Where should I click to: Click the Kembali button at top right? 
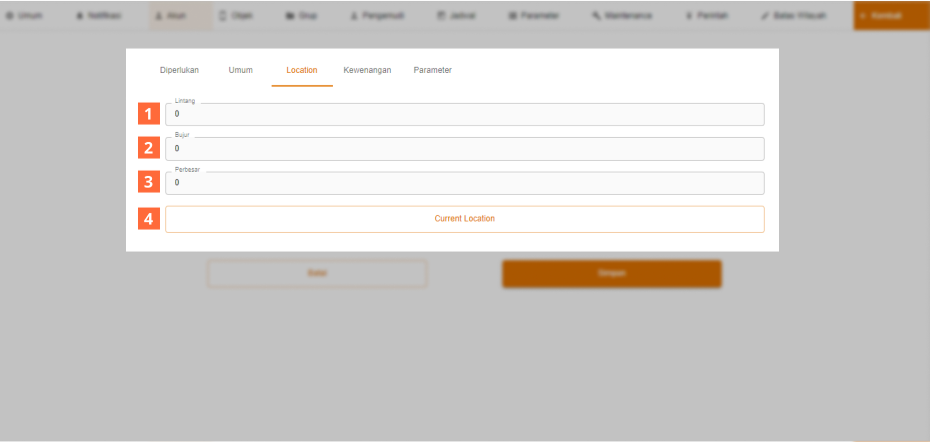(x=890, y=16)
